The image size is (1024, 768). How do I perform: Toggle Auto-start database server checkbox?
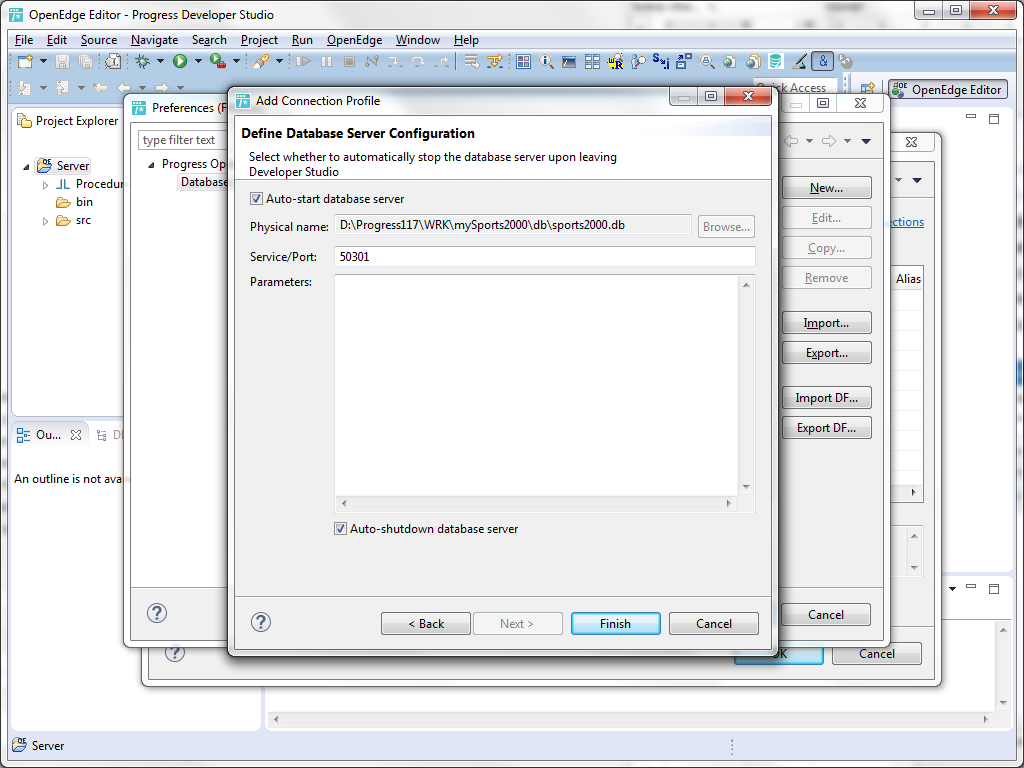click(x=257, y=199)
